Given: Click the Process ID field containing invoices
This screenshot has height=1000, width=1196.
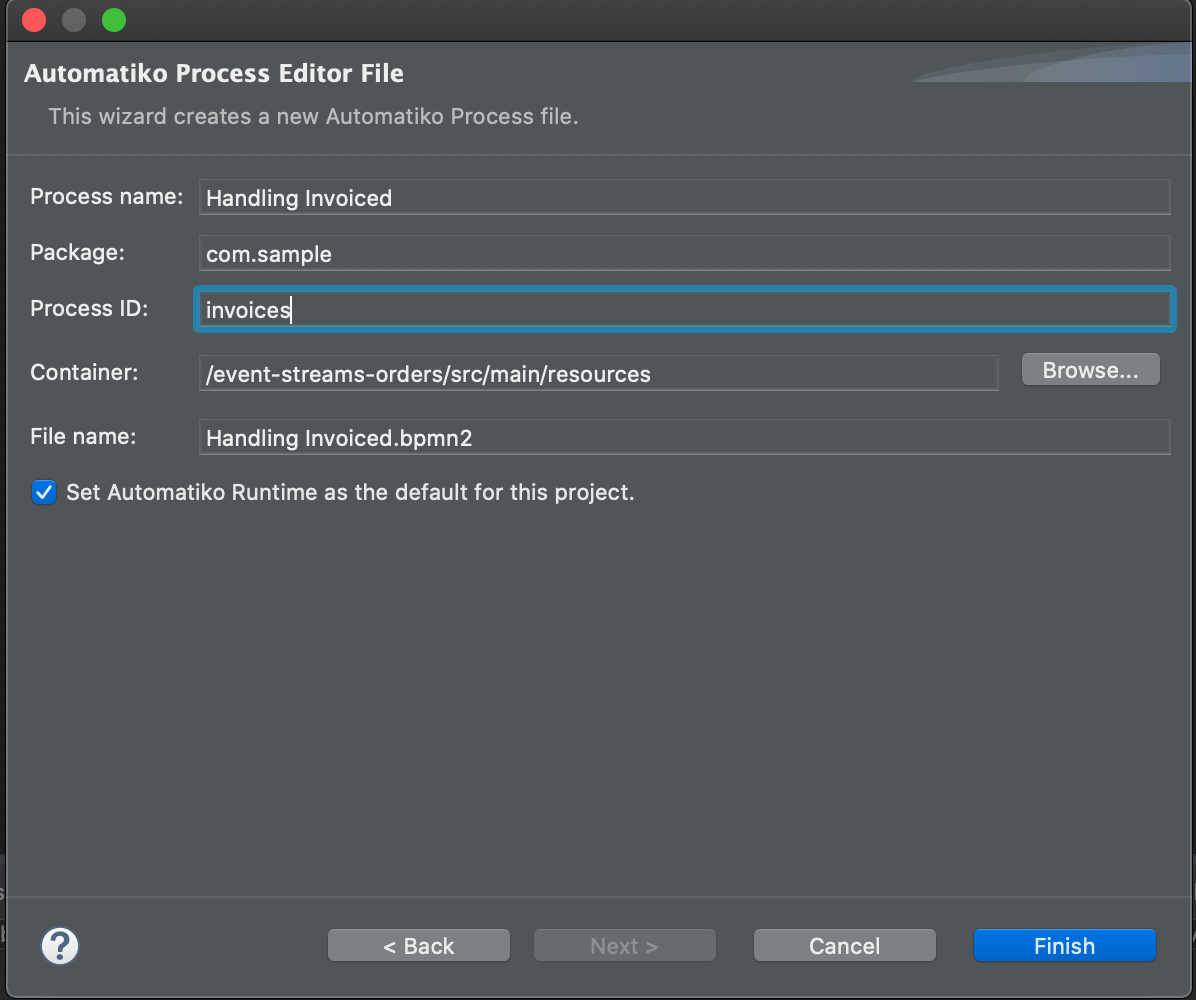Looking at the screenshot, I should [684, 310].
